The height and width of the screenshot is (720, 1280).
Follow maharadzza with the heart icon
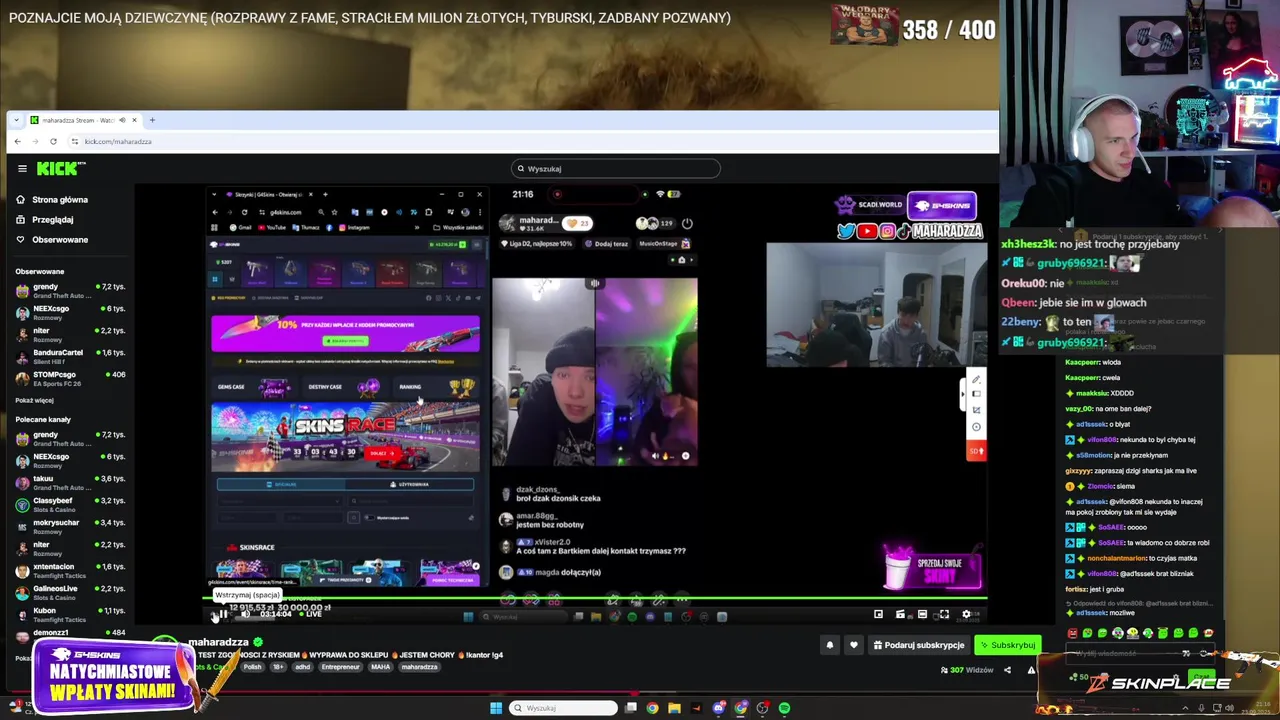coord(853,645)
